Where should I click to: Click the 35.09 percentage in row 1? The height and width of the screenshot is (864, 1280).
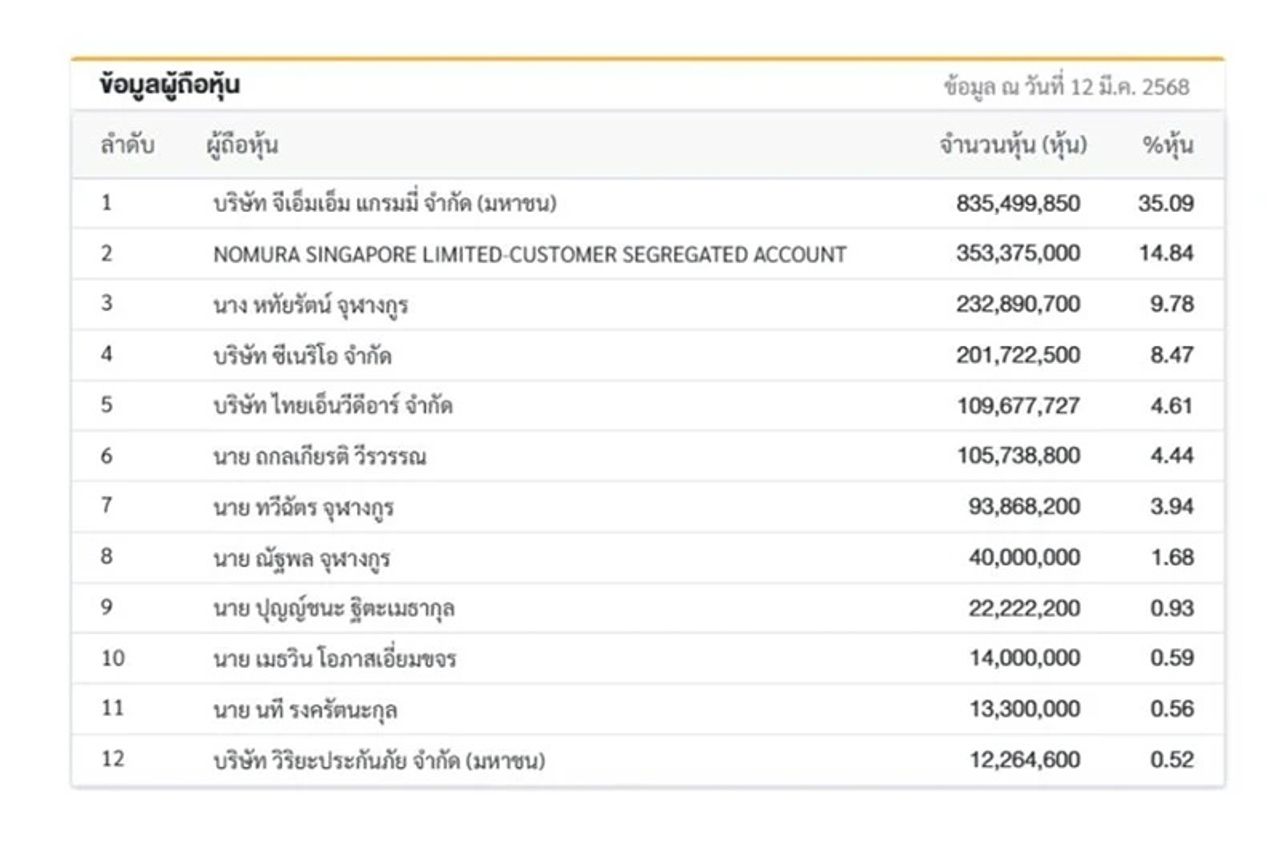1165,204
